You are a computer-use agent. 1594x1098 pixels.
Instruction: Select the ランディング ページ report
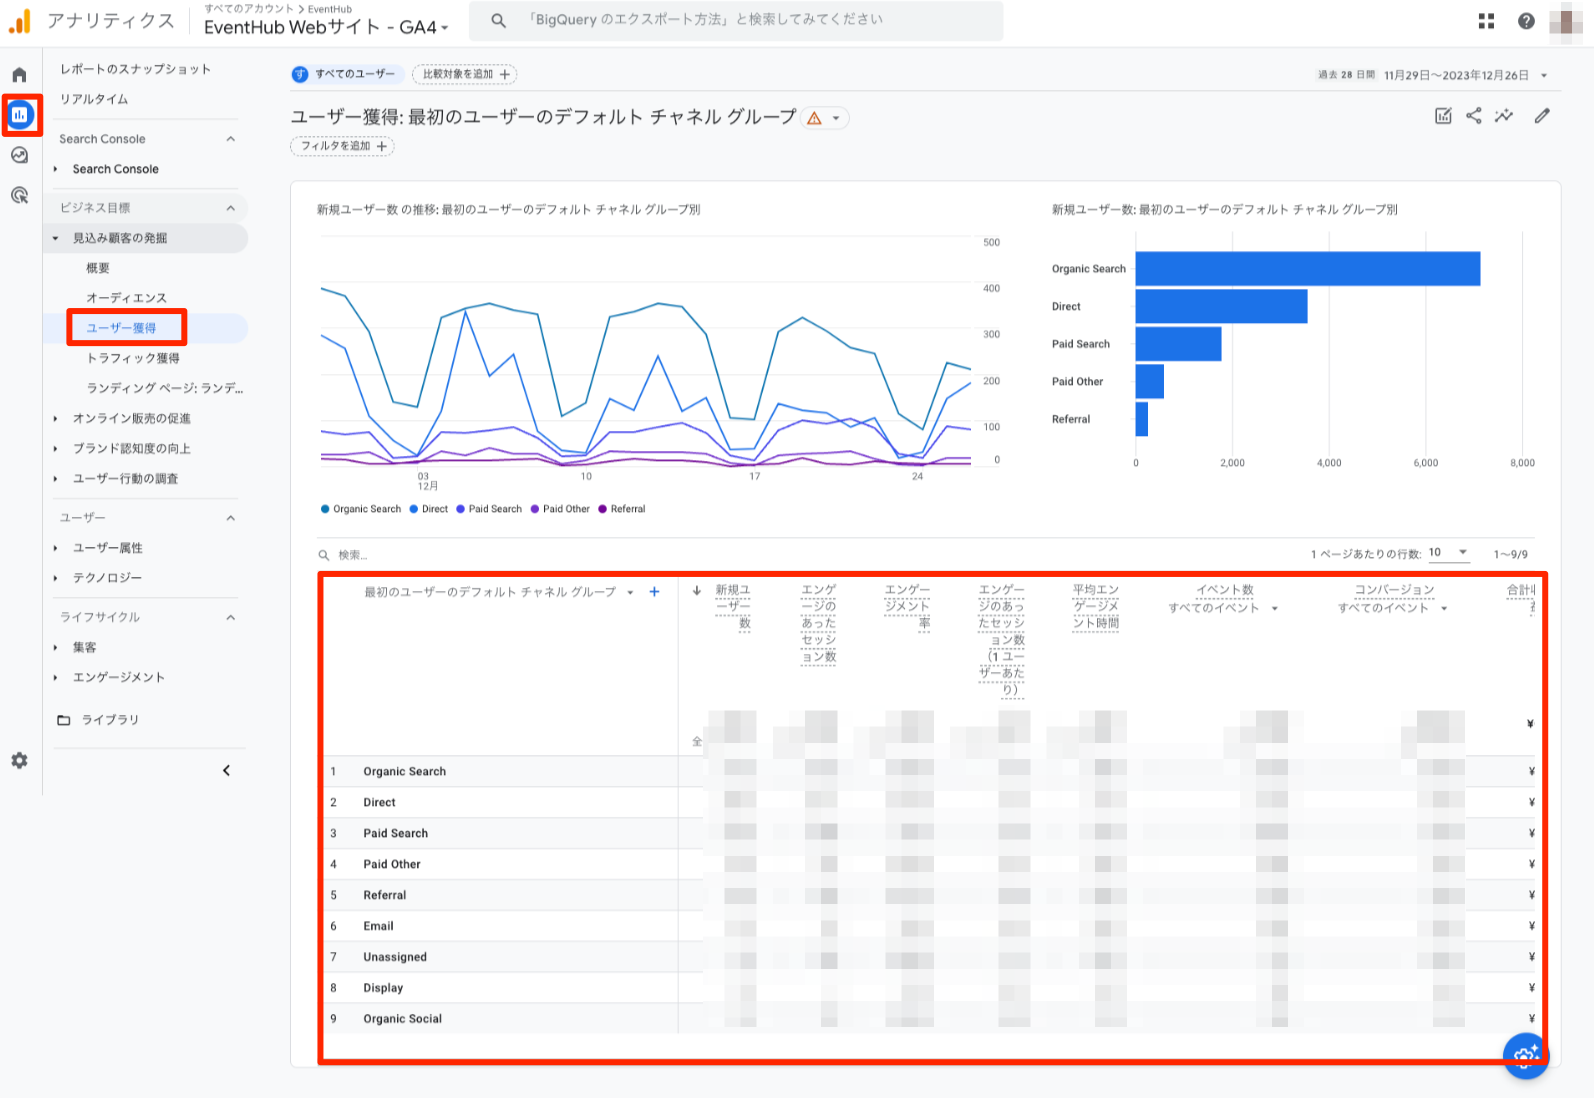tap(165, 388)
